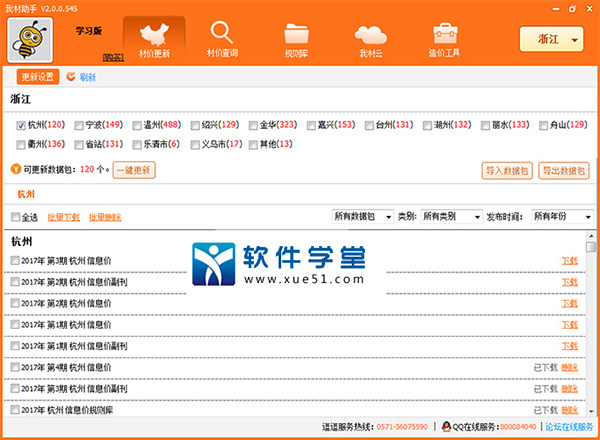This screenshot has width=600, height=440.
Task: Check the 全选 checkbox
Action: [15, 217]
